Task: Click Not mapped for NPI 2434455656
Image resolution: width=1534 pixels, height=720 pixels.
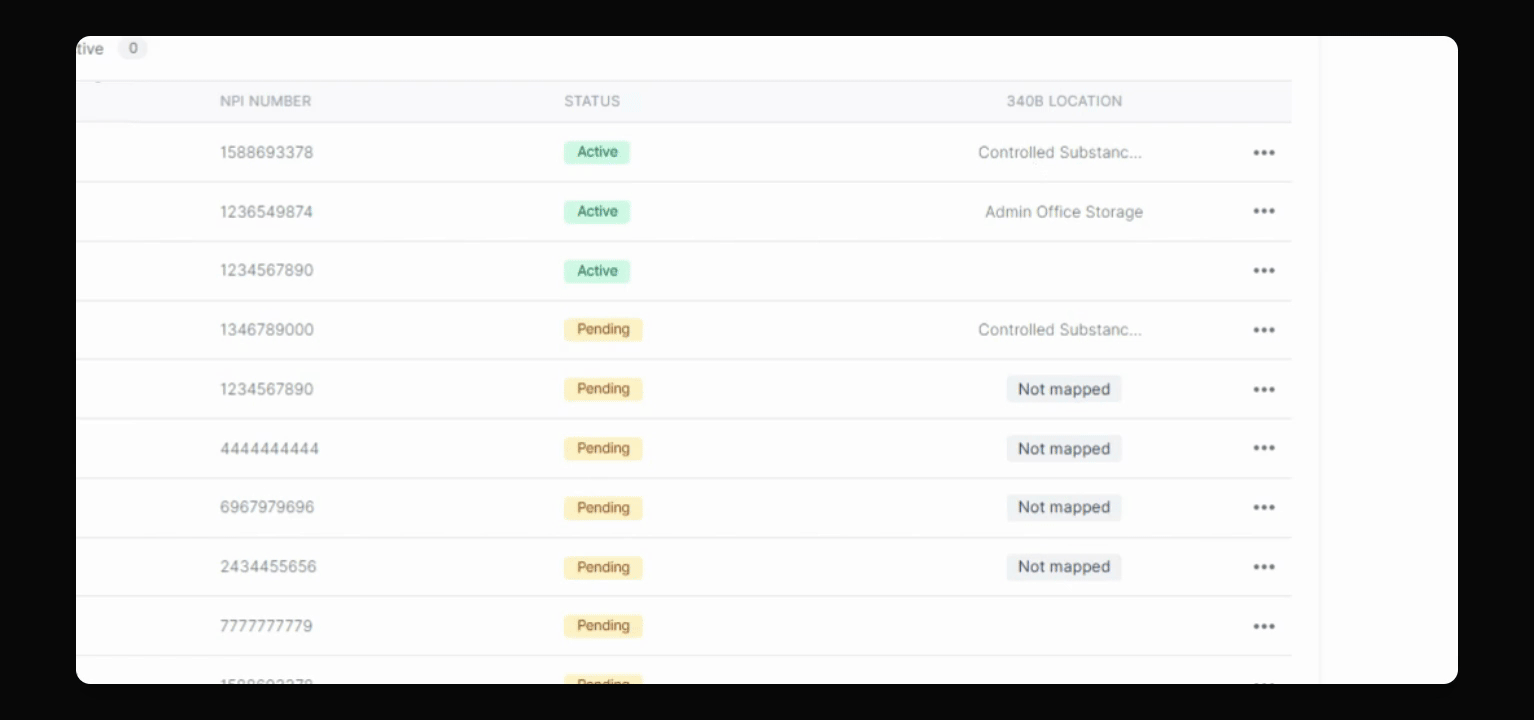Action: 1064,567
